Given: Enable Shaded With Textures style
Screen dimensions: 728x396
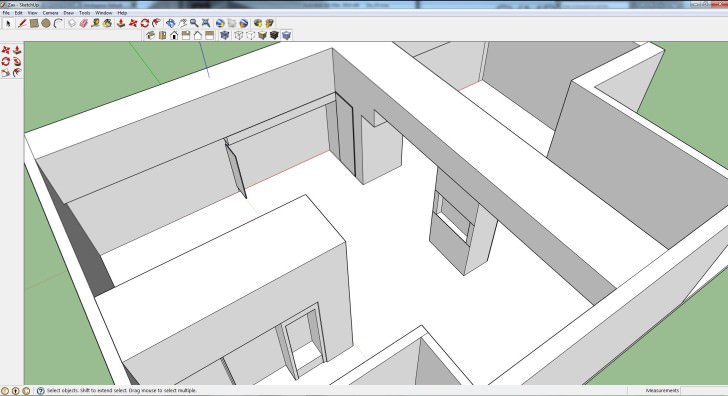Looking at the screenshot, I should click(274, 35).
